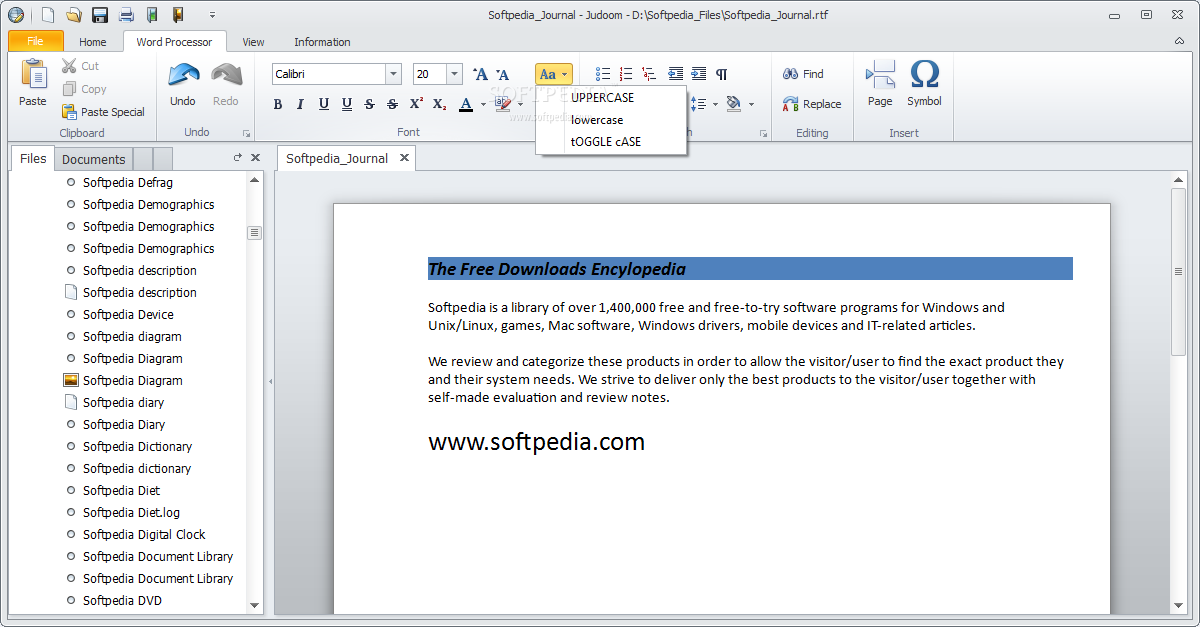Toggle single Underline formatting
Viewport: 1200px width, 627px height.
pos(324,104)
